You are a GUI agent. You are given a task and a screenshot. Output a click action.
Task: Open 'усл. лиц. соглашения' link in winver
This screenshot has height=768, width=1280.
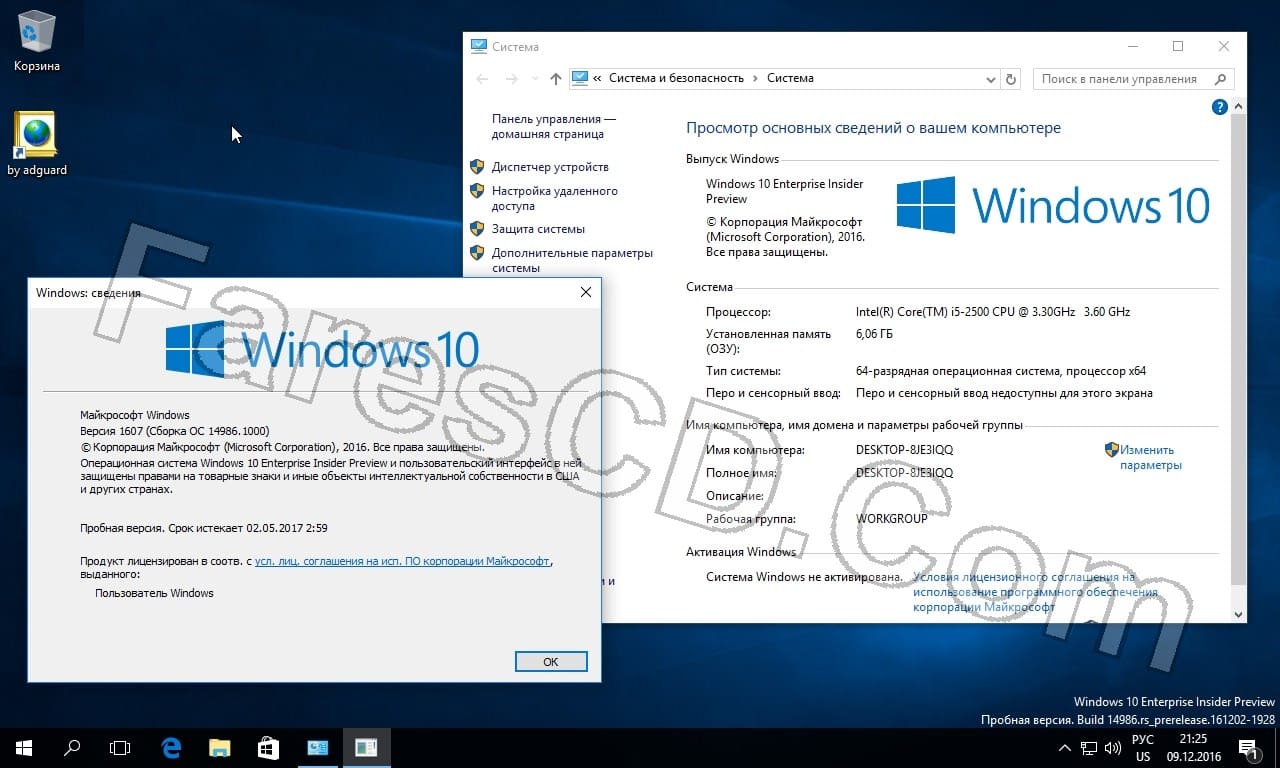(402, 561)
